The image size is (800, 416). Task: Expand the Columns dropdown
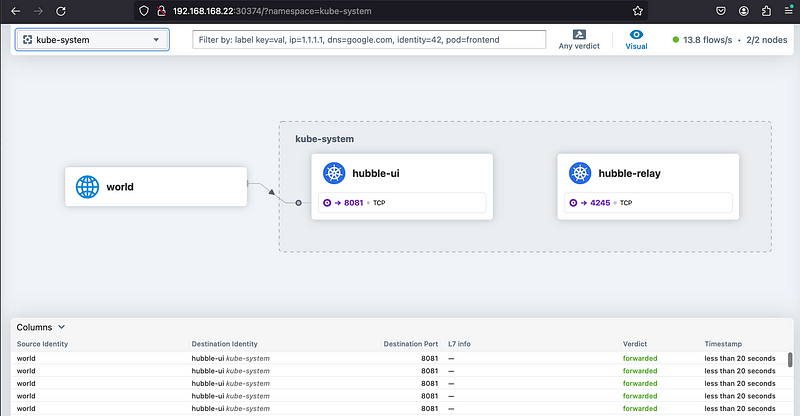tap(41, 327)
